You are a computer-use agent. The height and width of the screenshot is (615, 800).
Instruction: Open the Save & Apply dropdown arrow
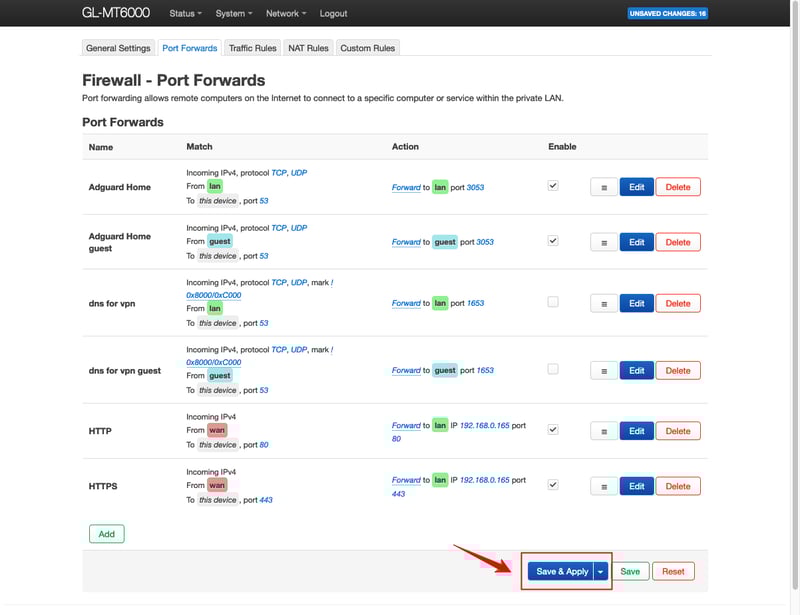[x=601, y=571]
